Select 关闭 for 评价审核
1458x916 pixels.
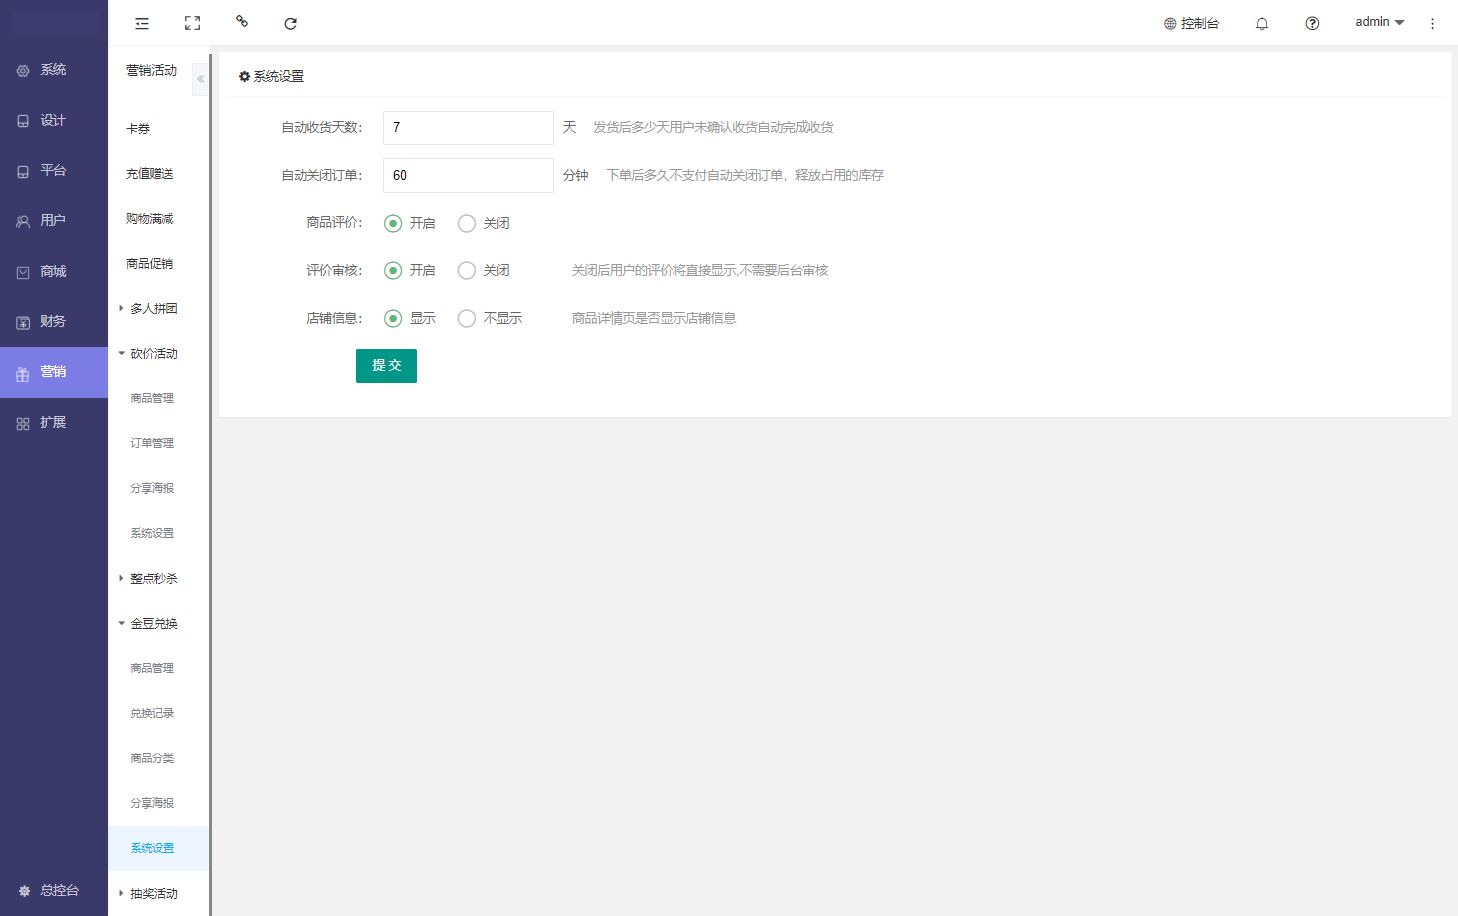[x=467, y=270]
